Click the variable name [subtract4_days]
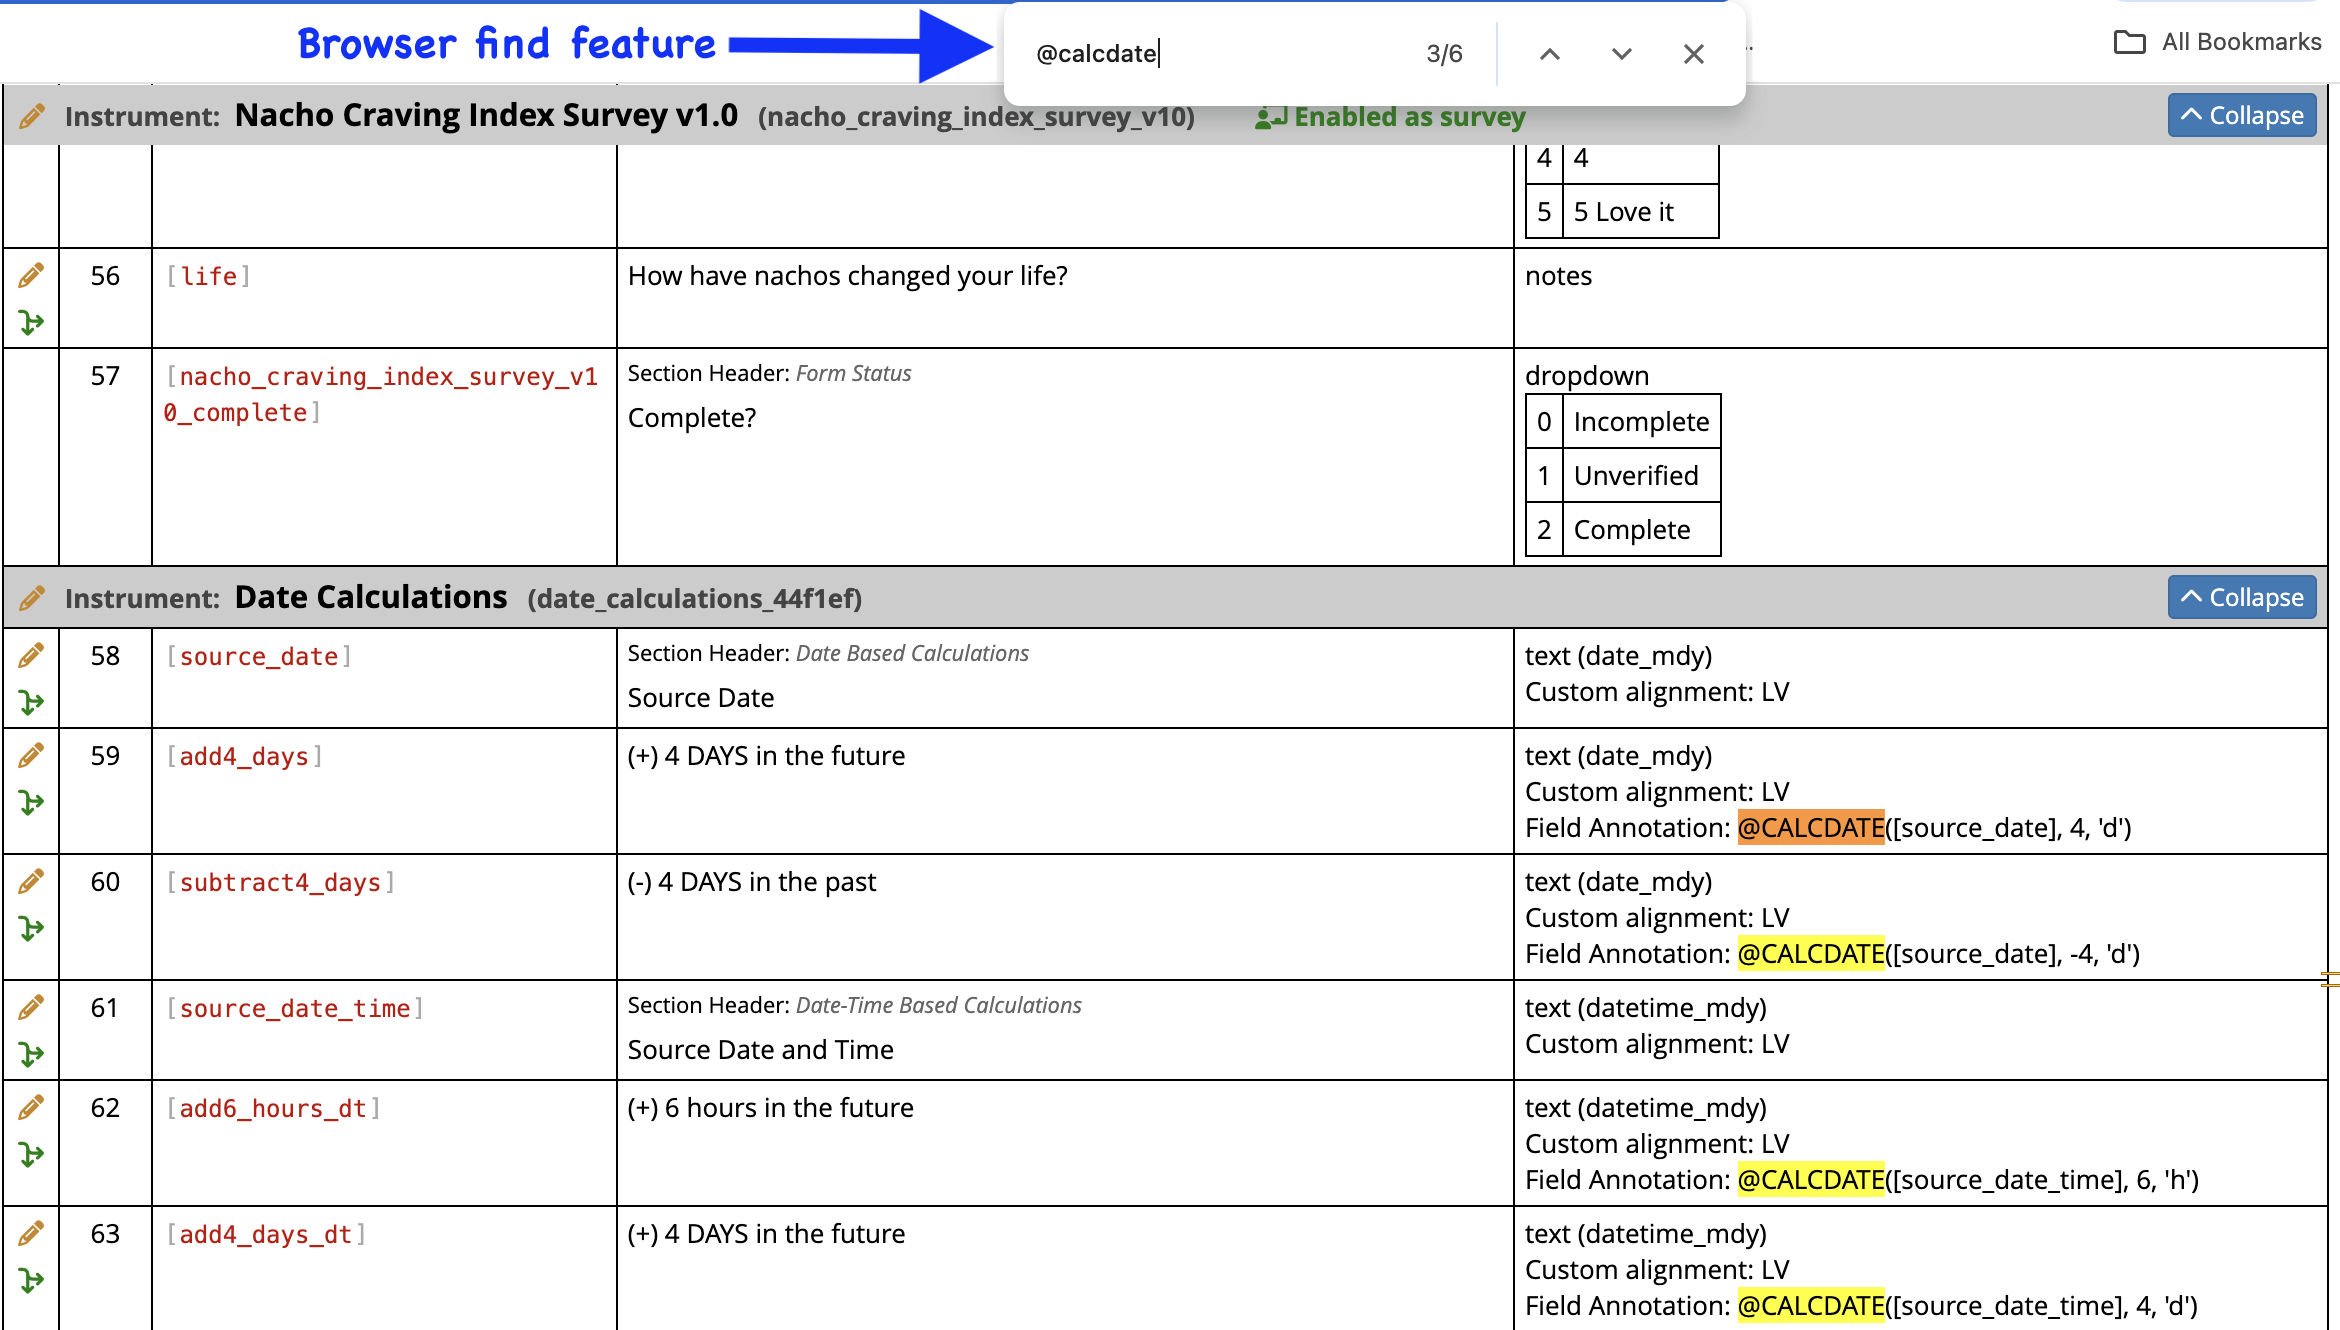The image size is (2340, 1330). (280, 882)
